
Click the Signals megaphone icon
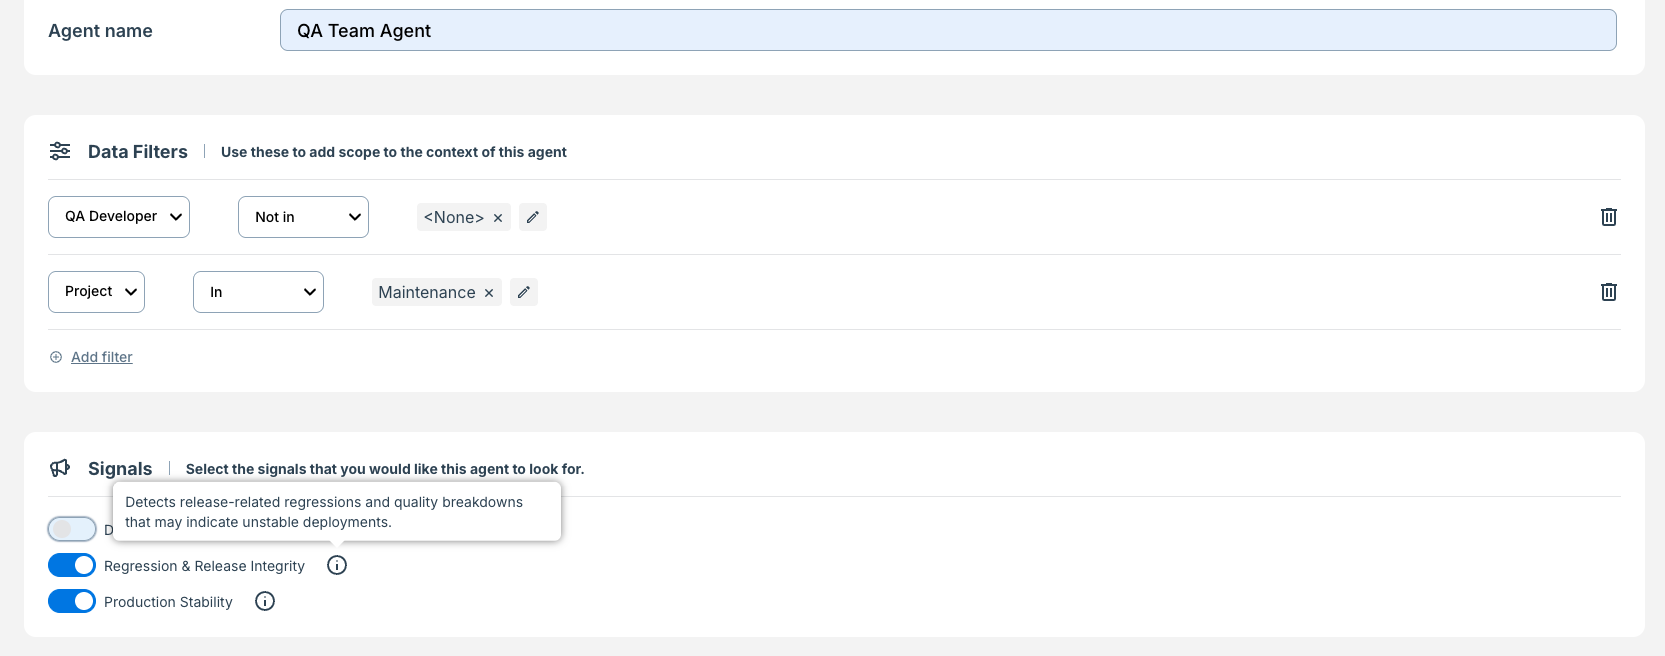pyautogui.click(x=60, y=468)
